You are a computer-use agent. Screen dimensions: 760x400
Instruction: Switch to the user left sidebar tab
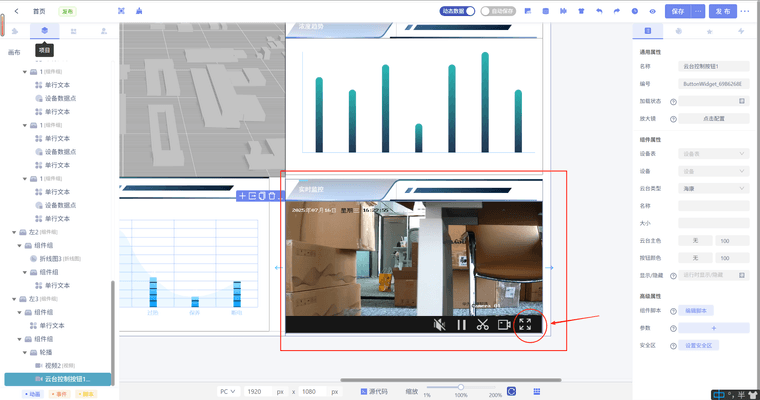click(x=104, y=31)
